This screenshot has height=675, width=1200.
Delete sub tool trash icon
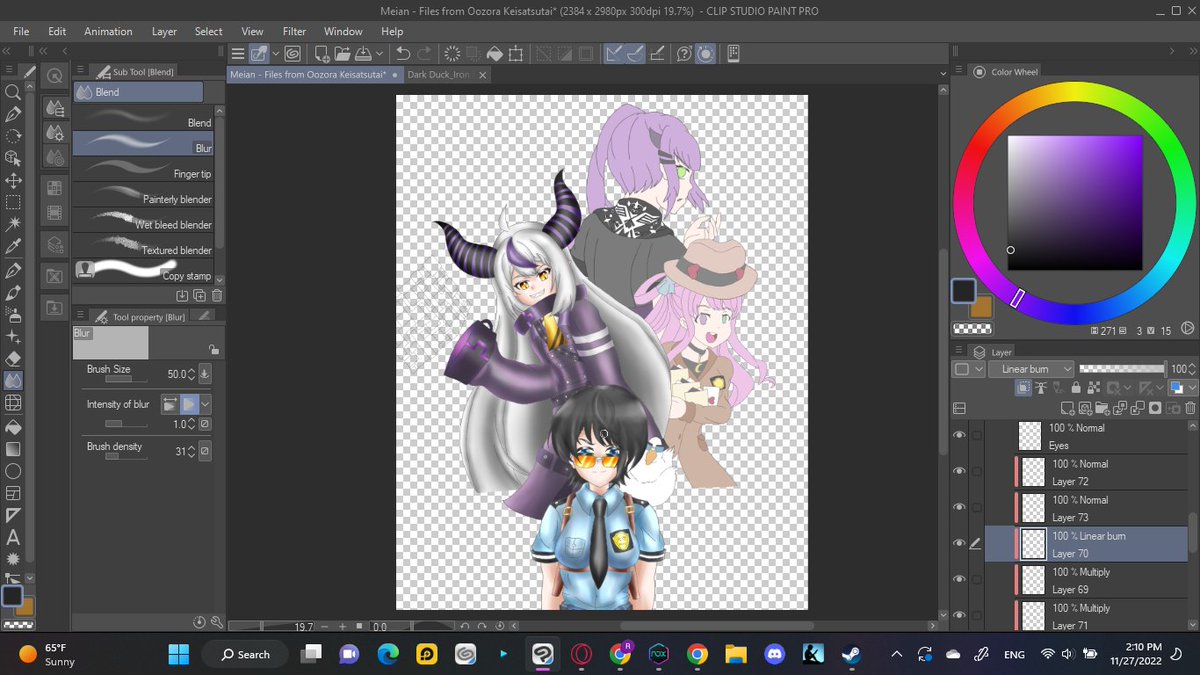coord(217,295)
